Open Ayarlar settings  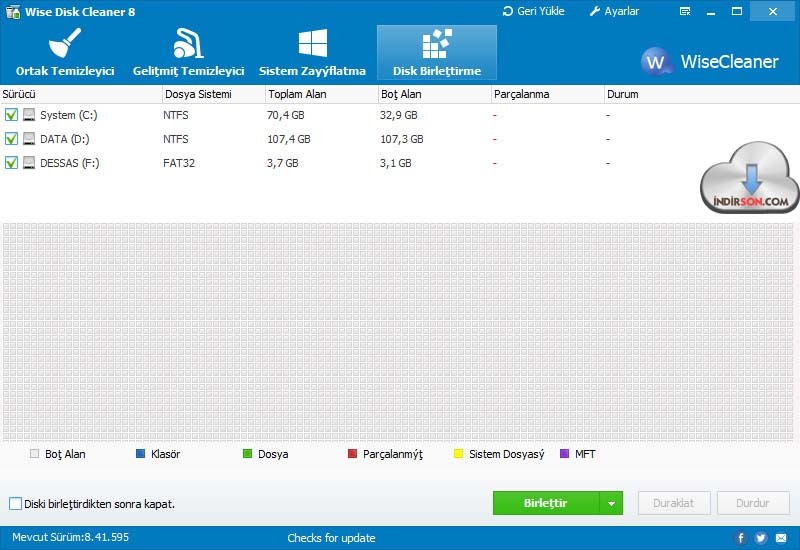click(614, 11)
